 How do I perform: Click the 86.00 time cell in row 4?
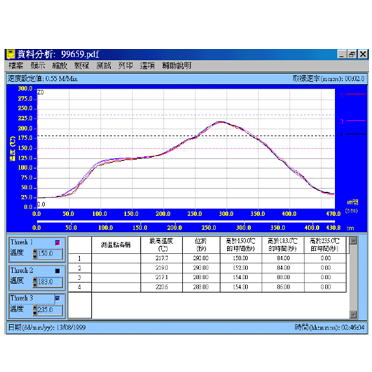click(x=283, y=287)
